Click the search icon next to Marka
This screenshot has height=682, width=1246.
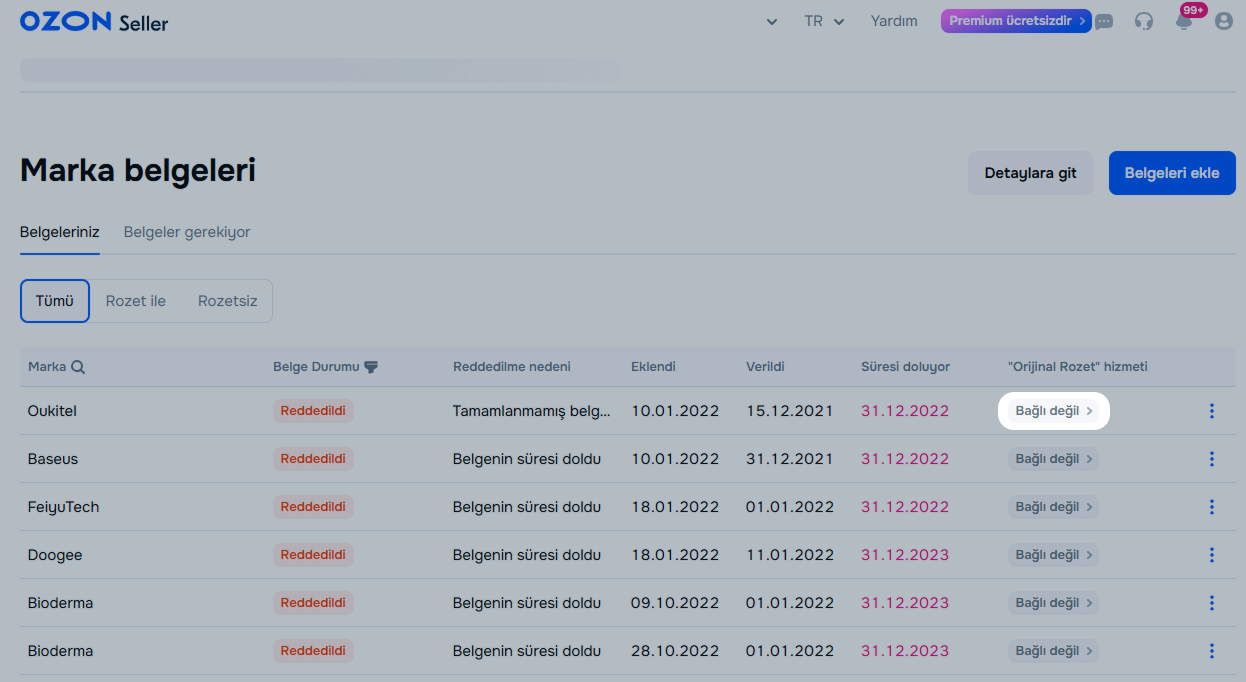(x=78, y=367)
